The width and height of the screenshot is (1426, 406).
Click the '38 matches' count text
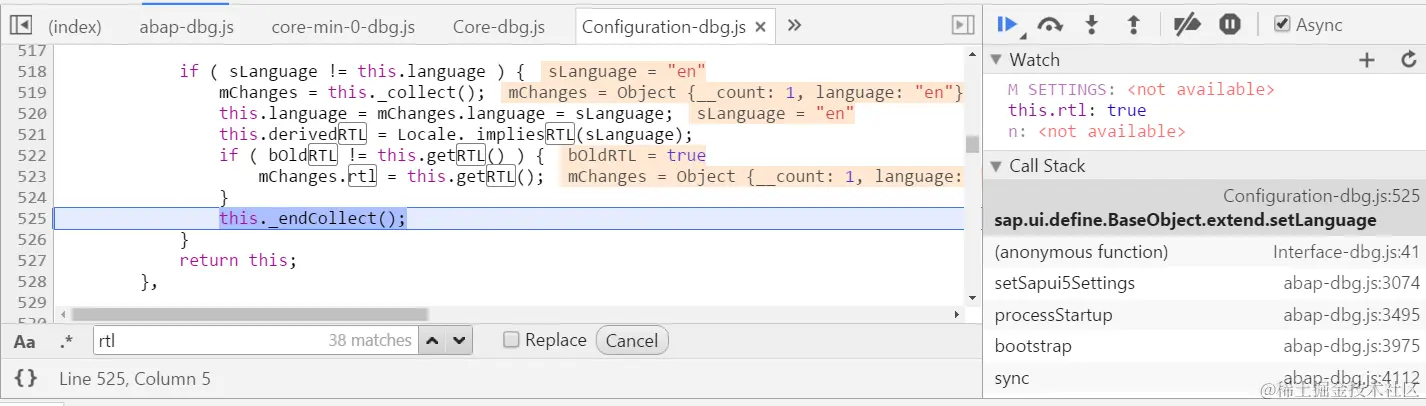pos(370,341)
